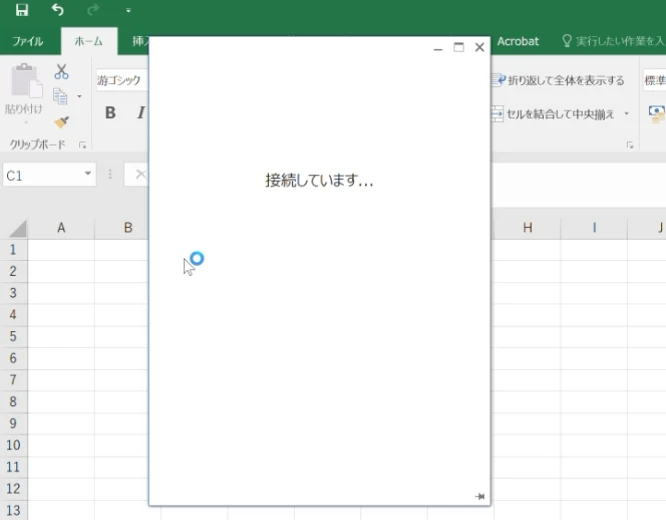Click cell A3

61,293
